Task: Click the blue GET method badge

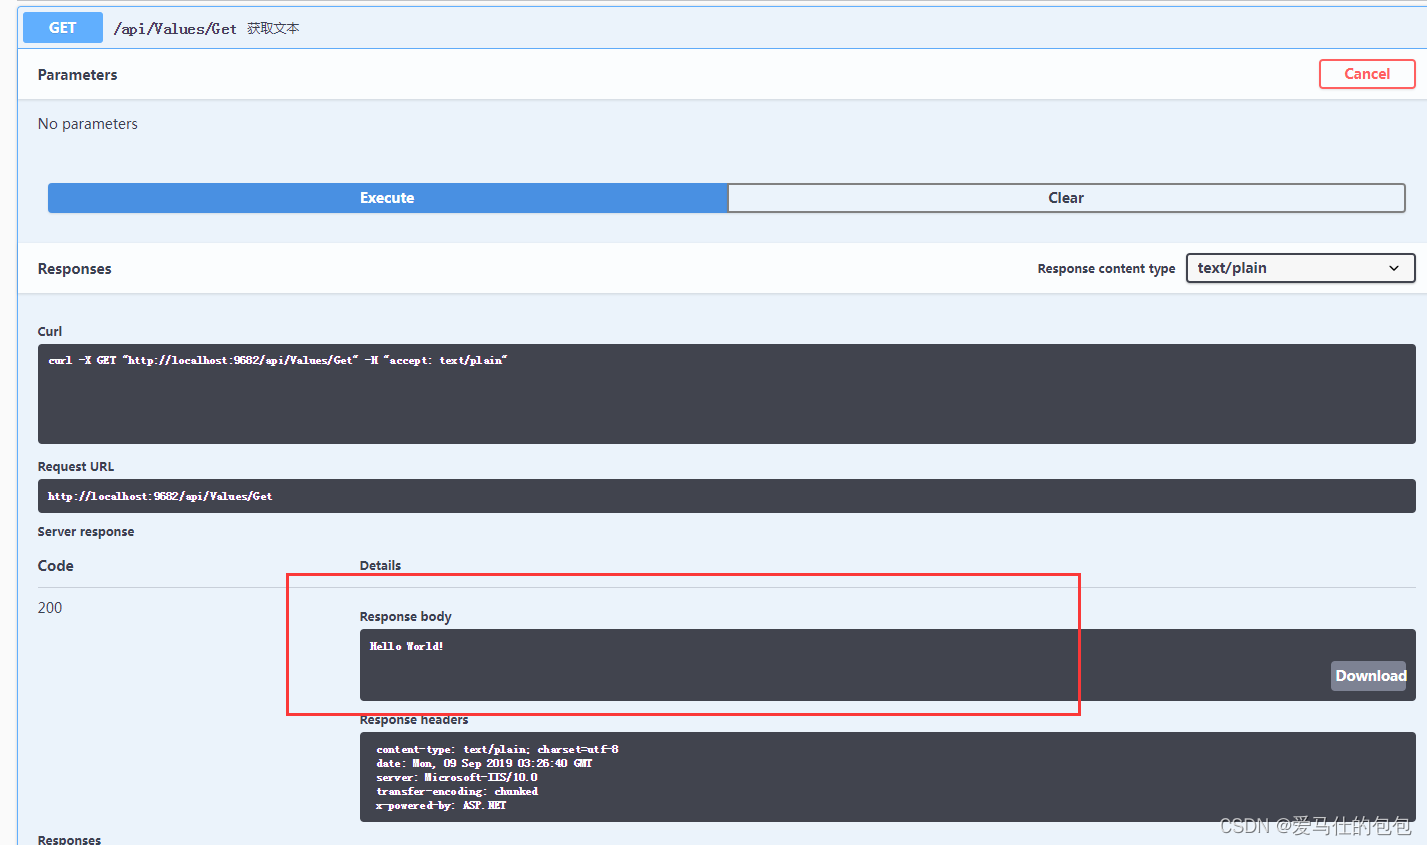Action: 62,27
